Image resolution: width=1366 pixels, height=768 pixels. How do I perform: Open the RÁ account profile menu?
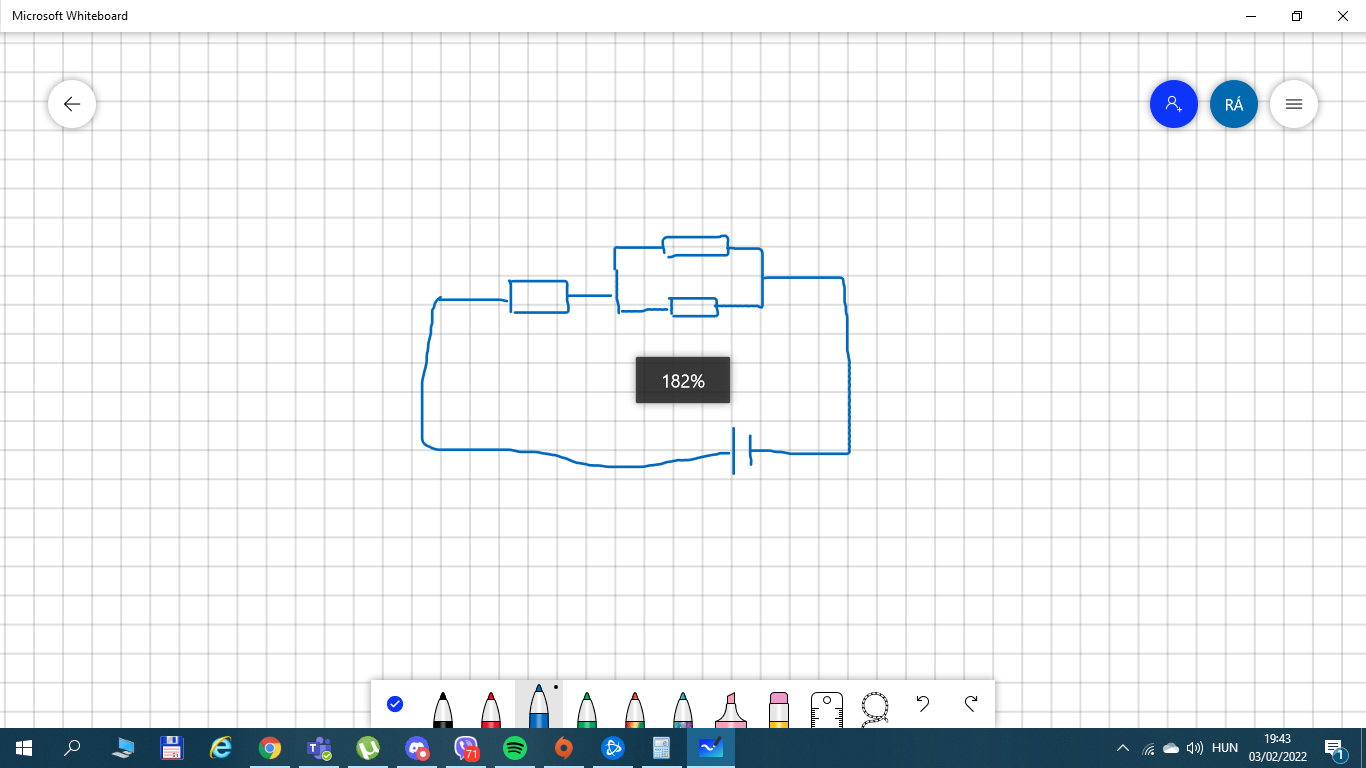[x=1234, y=104]
